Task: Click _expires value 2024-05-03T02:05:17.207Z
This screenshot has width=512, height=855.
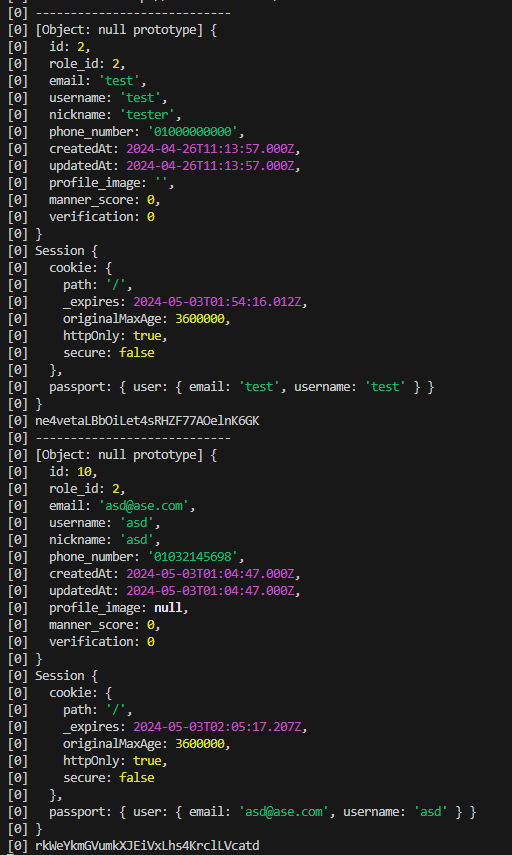Action: pos(218,727)
